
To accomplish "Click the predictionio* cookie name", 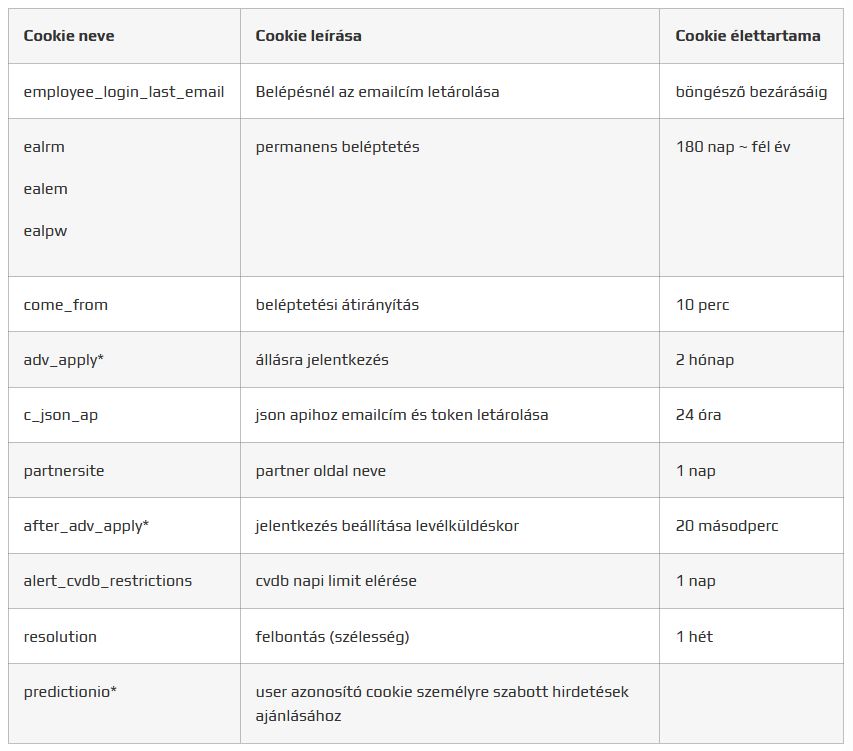I will [70, 692].
